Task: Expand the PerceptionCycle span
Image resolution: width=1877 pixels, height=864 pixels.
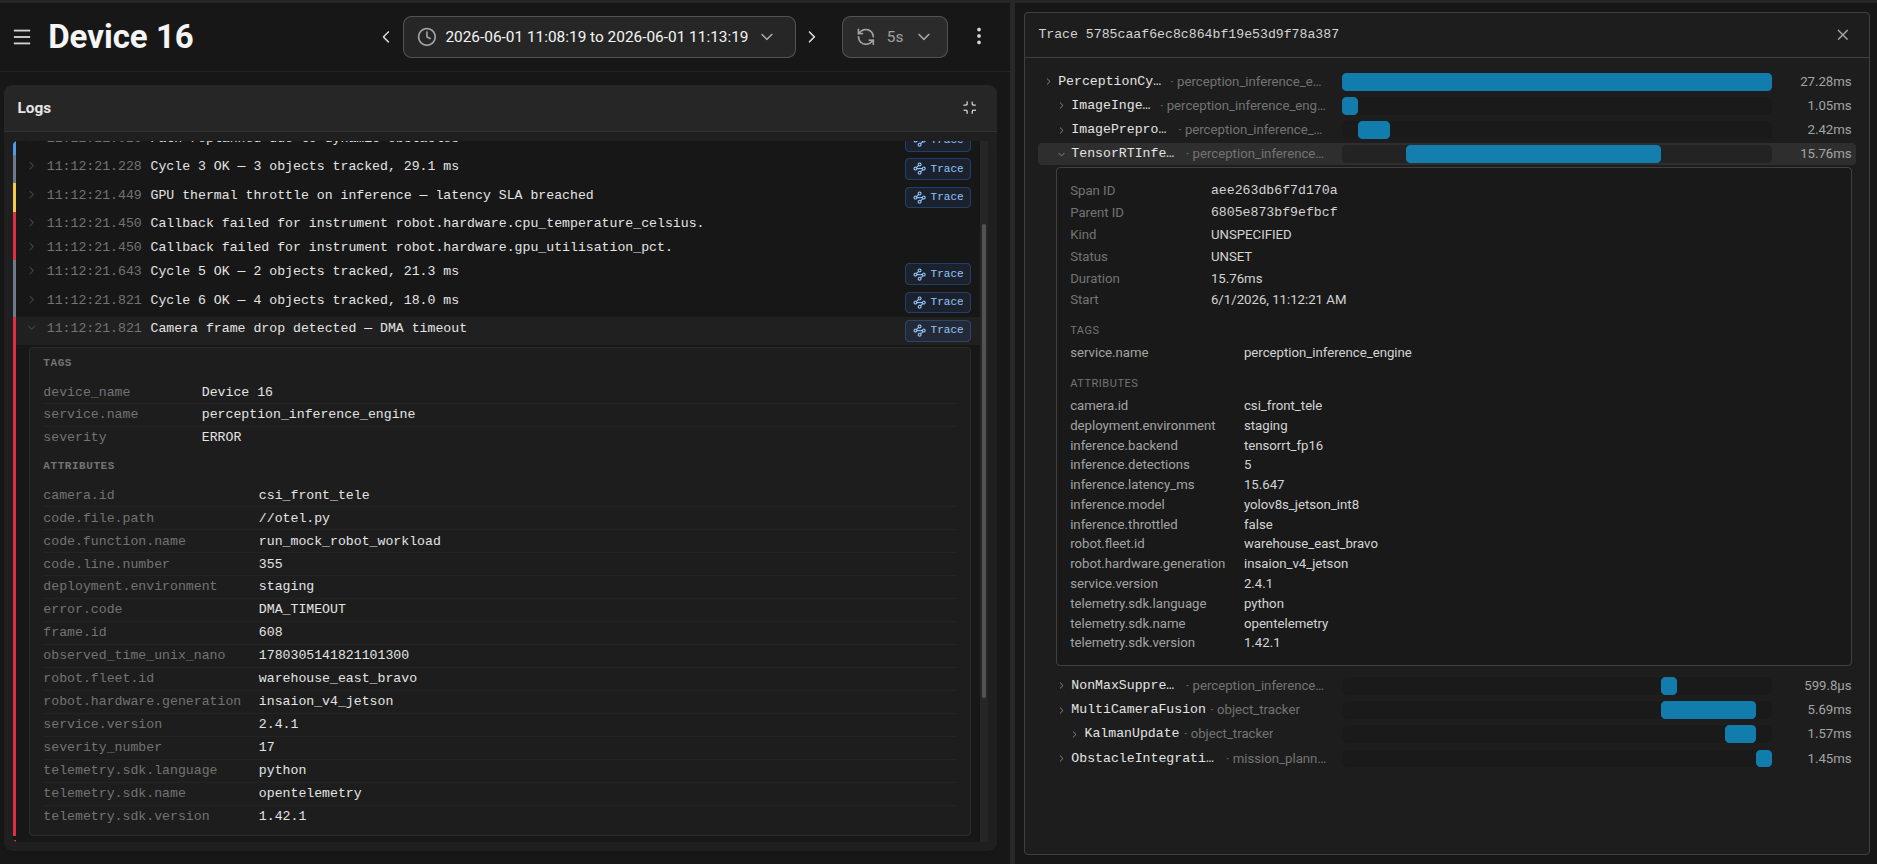Action: pos(1048,82)
